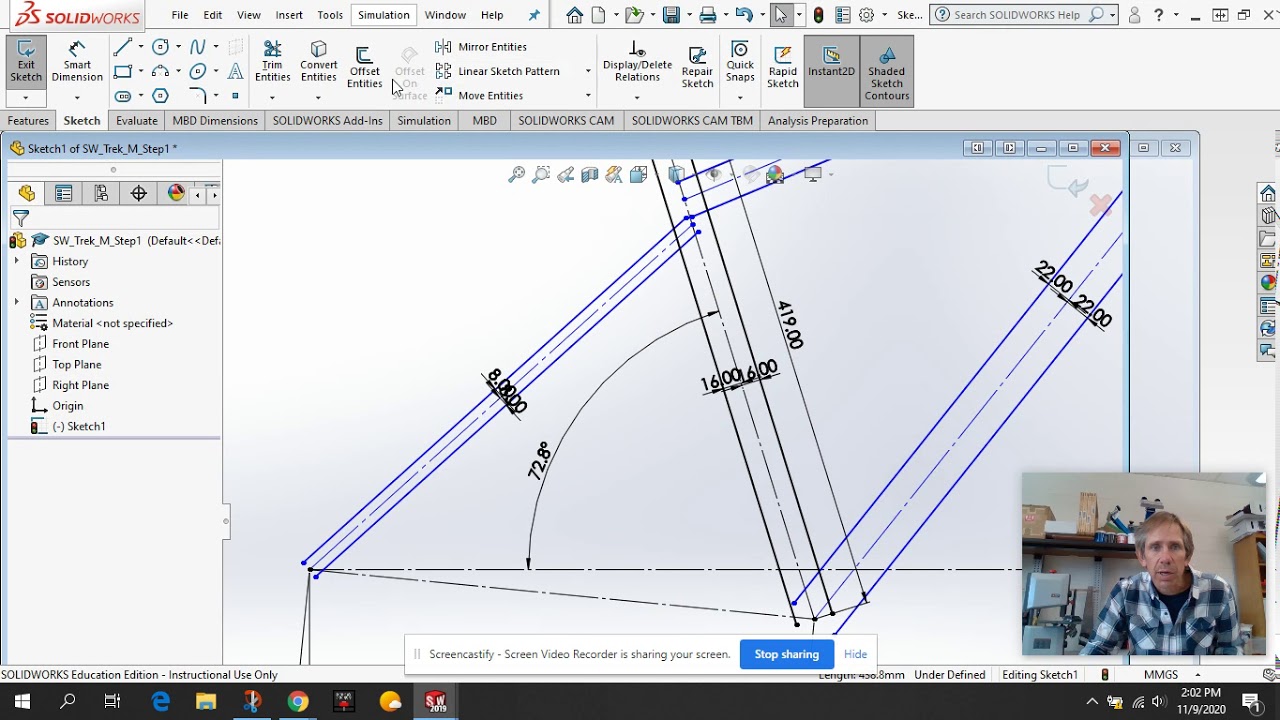1280x720 pixels.
Task: Click the Quick Snaps icon
Action: 740,62
